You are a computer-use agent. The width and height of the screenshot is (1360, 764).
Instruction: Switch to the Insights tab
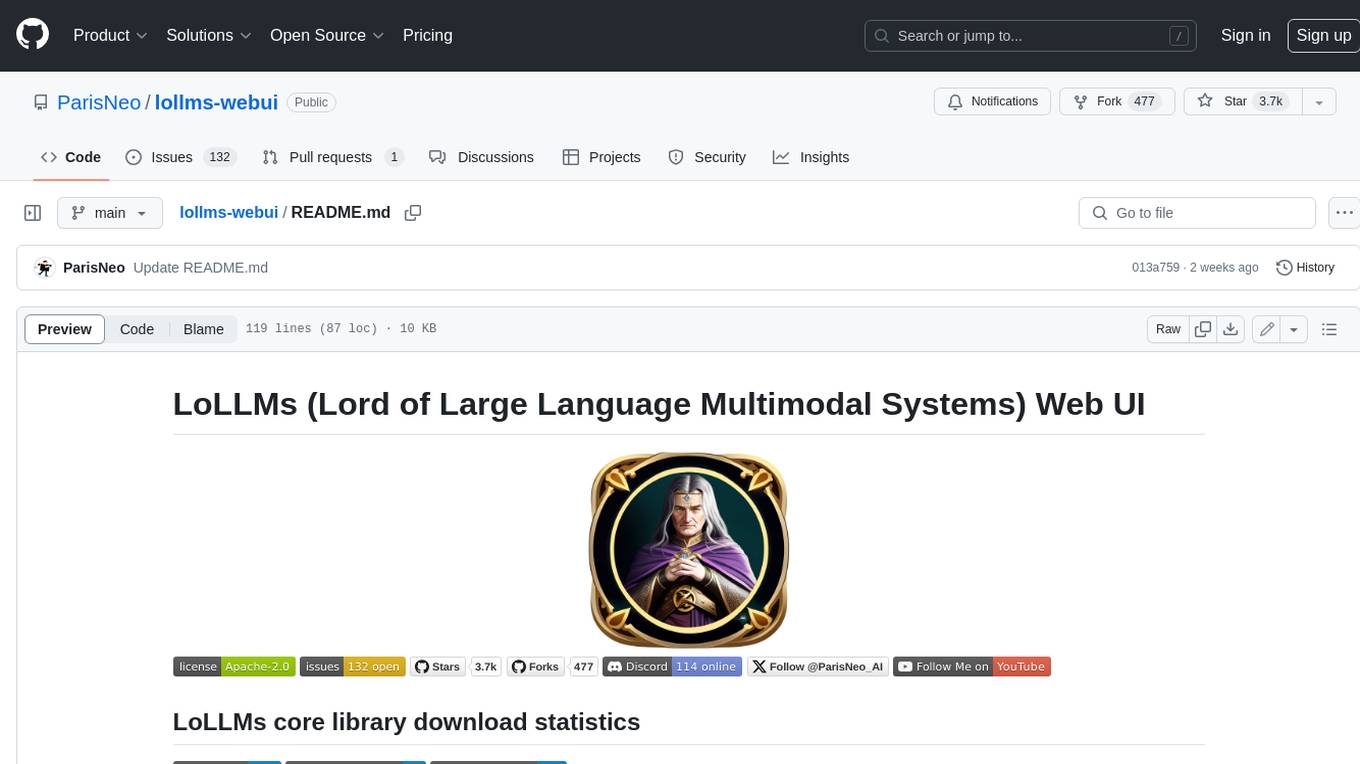pyautogui.click(x=811, y=157)
